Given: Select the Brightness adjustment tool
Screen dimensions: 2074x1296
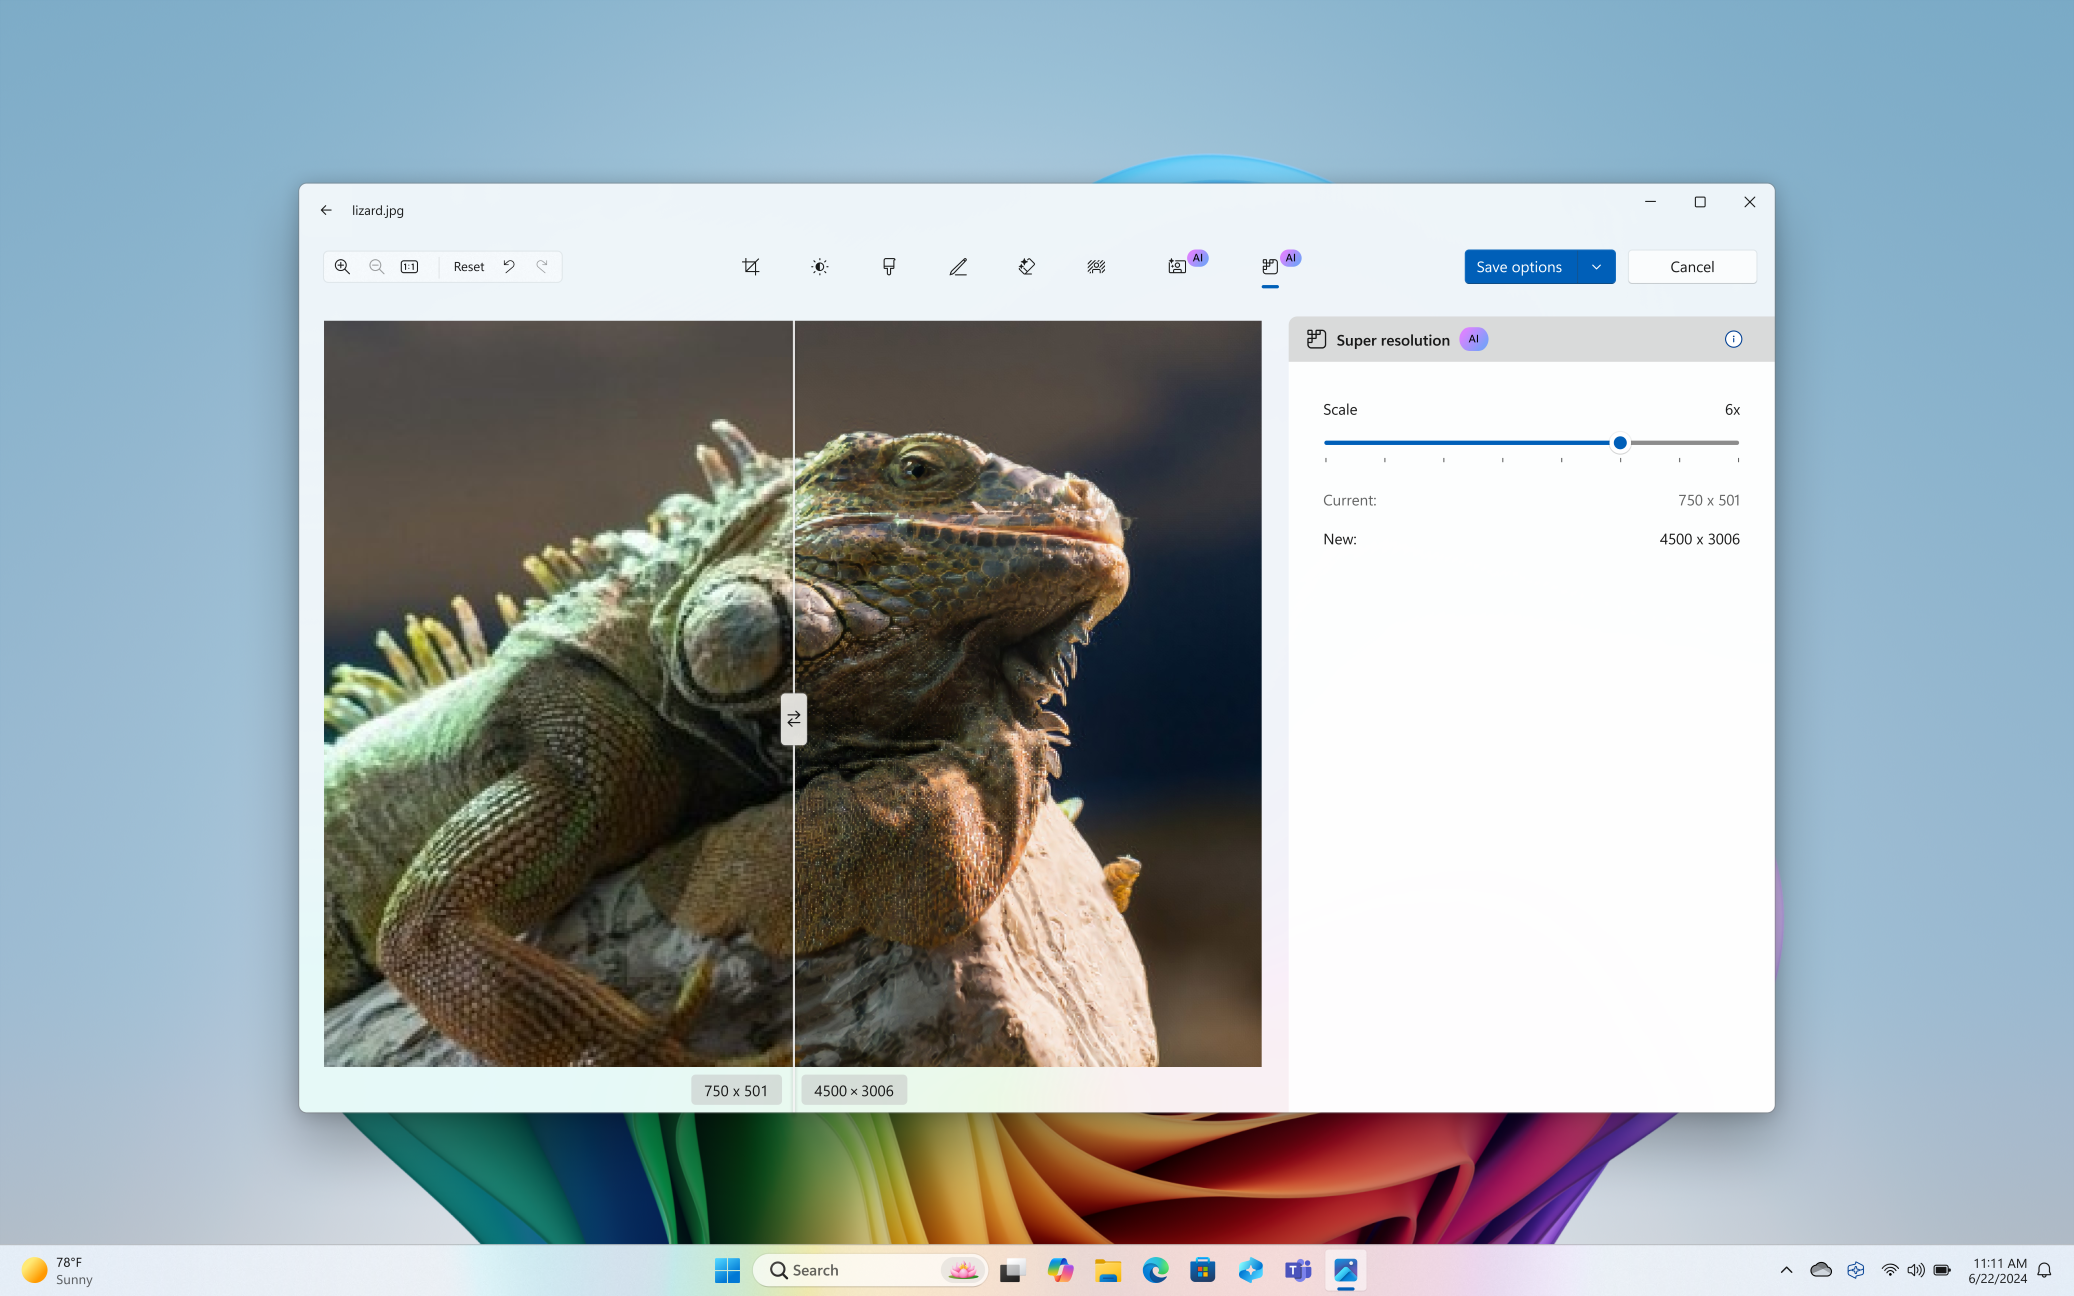Looking at the screenshot, I should coord(818,266).
